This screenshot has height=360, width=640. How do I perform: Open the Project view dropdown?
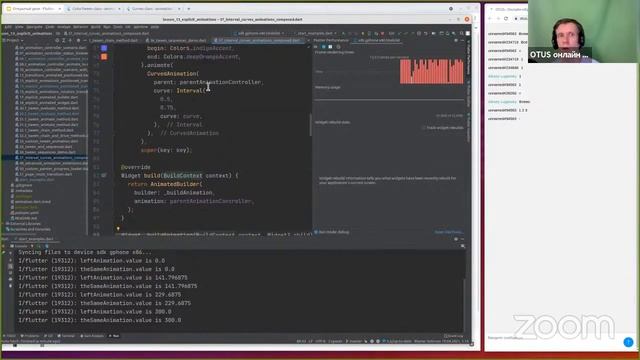pyautogui.click(x=13, y=40)
